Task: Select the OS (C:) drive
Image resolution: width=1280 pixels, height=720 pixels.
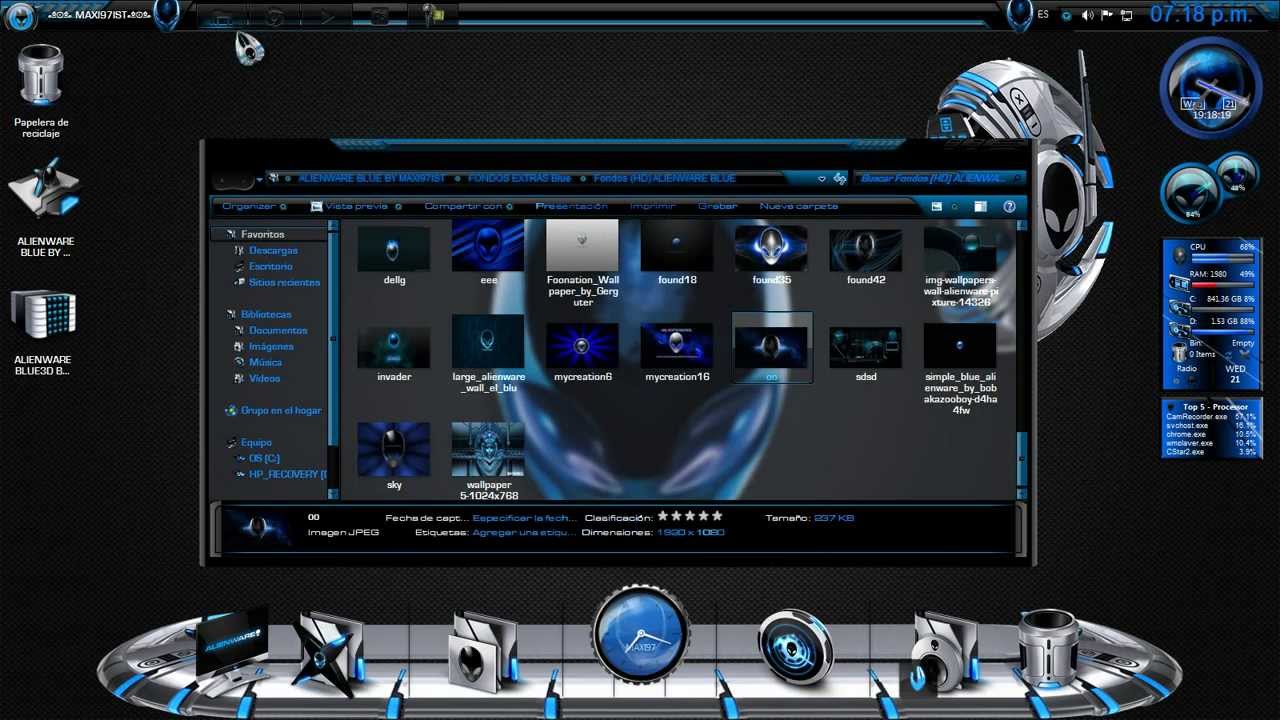Action: 264,458
